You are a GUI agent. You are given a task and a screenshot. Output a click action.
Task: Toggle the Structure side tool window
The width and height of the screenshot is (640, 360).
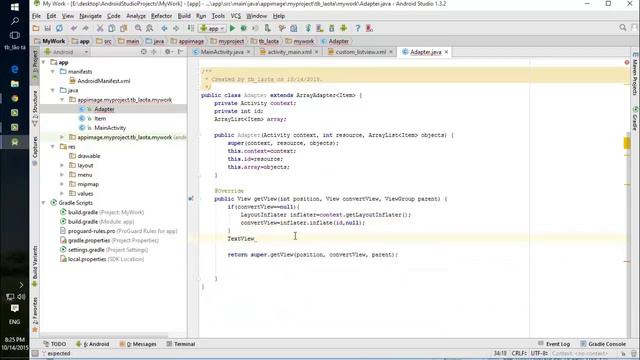pos(35,108)
